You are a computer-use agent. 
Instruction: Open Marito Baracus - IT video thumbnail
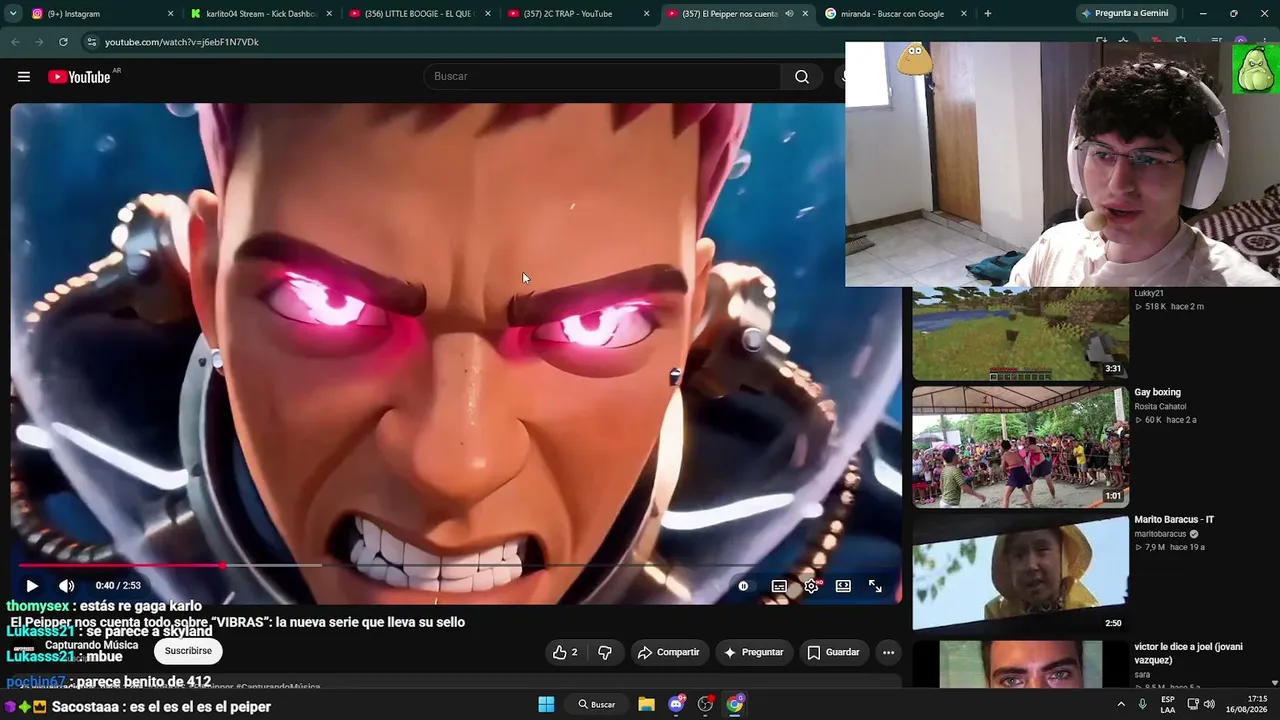(1020, 573)
